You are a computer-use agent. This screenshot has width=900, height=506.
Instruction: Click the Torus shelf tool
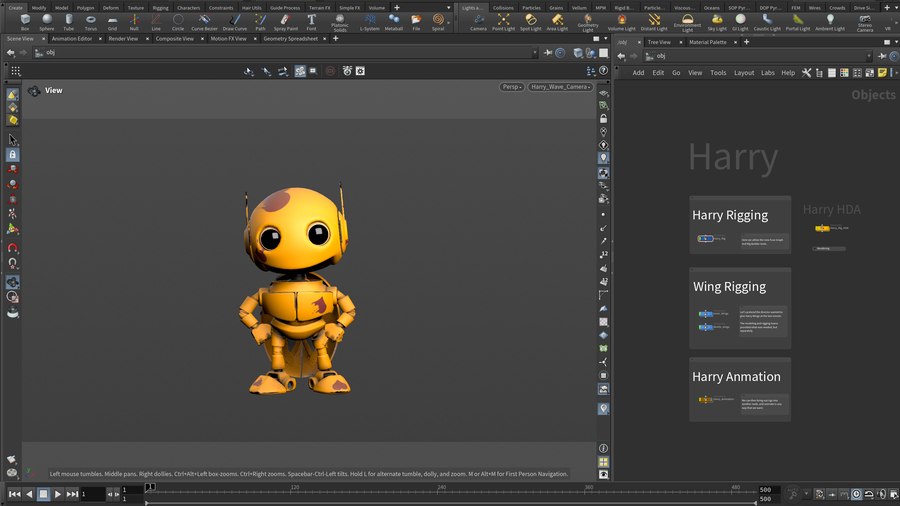[x=91, y=22]
